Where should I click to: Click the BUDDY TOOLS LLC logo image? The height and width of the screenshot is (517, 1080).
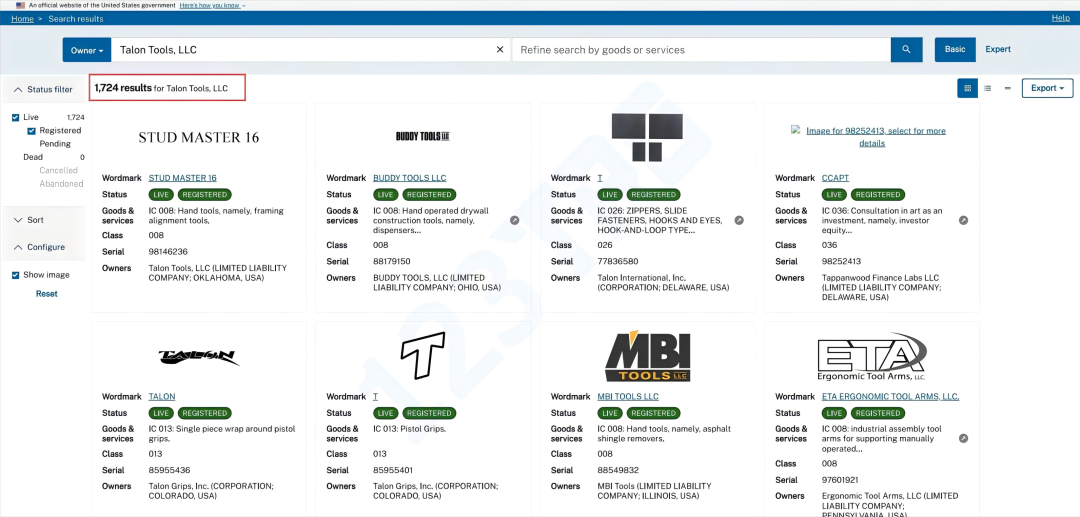point(423,136)
